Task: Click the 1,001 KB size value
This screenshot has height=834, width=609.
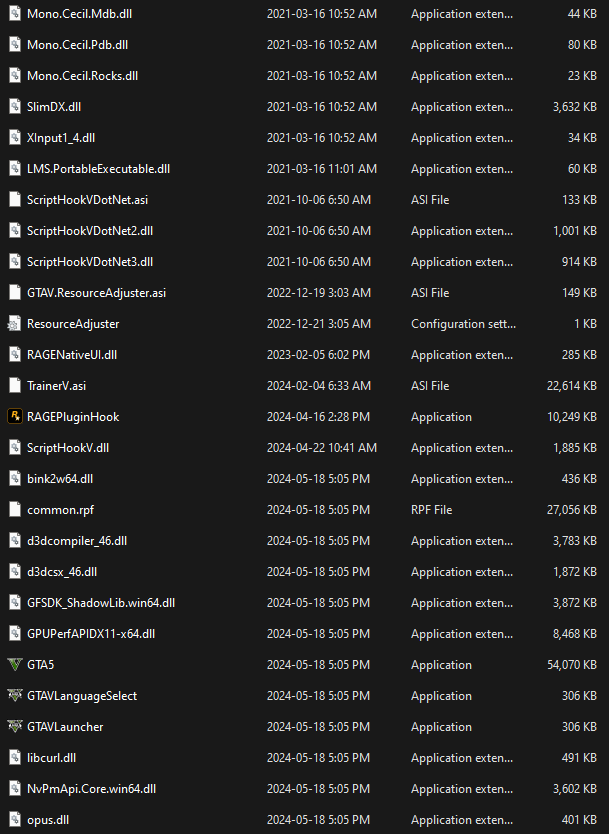Action: [x=574, y=231]
